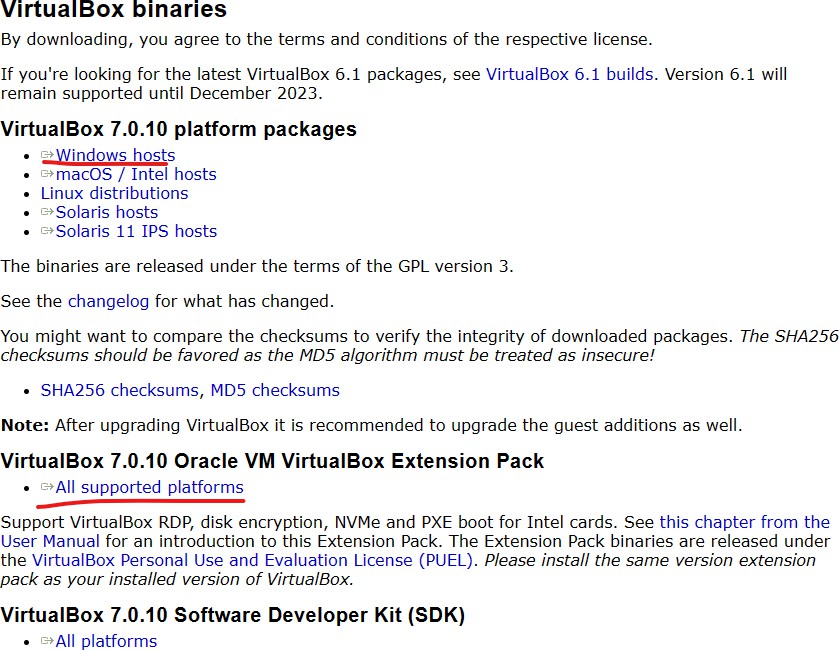Click the external-link icon beside Windows hosts
Viewport: 839px width, 650px height.
pyautogui.click(x=47, y=155)
